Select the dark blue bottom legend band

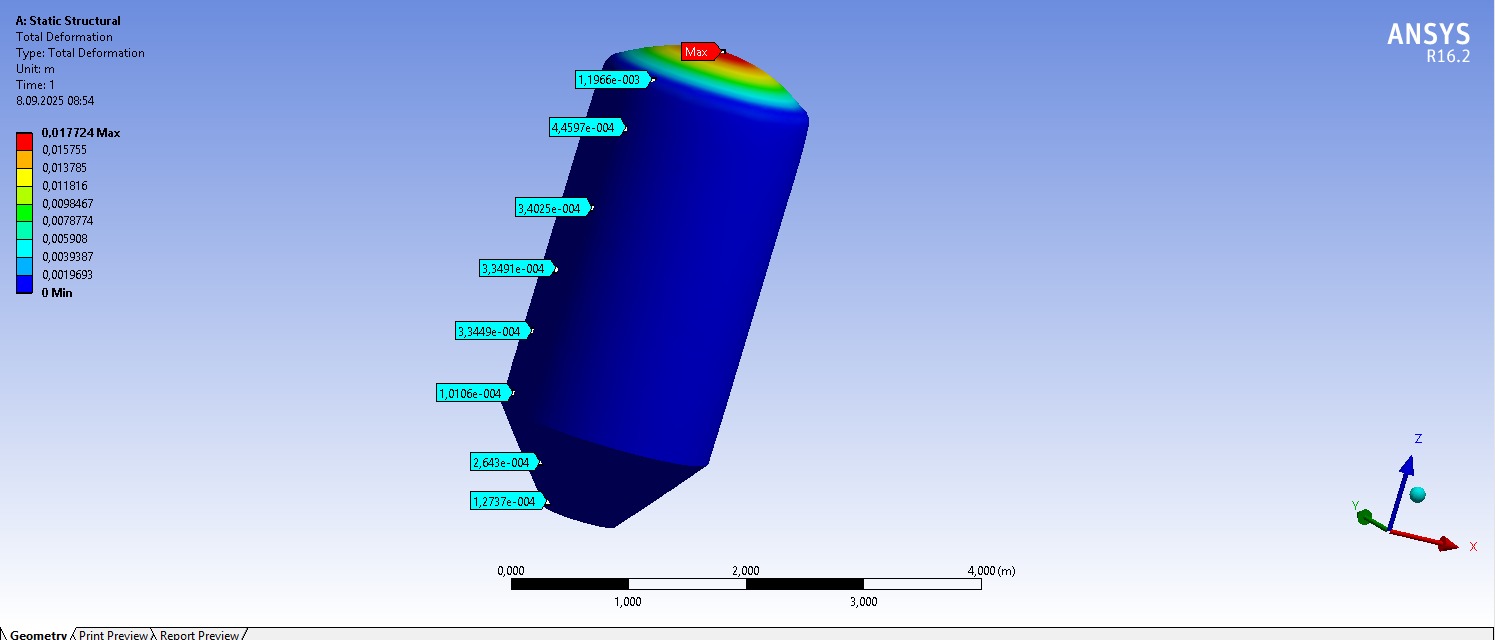24,284
